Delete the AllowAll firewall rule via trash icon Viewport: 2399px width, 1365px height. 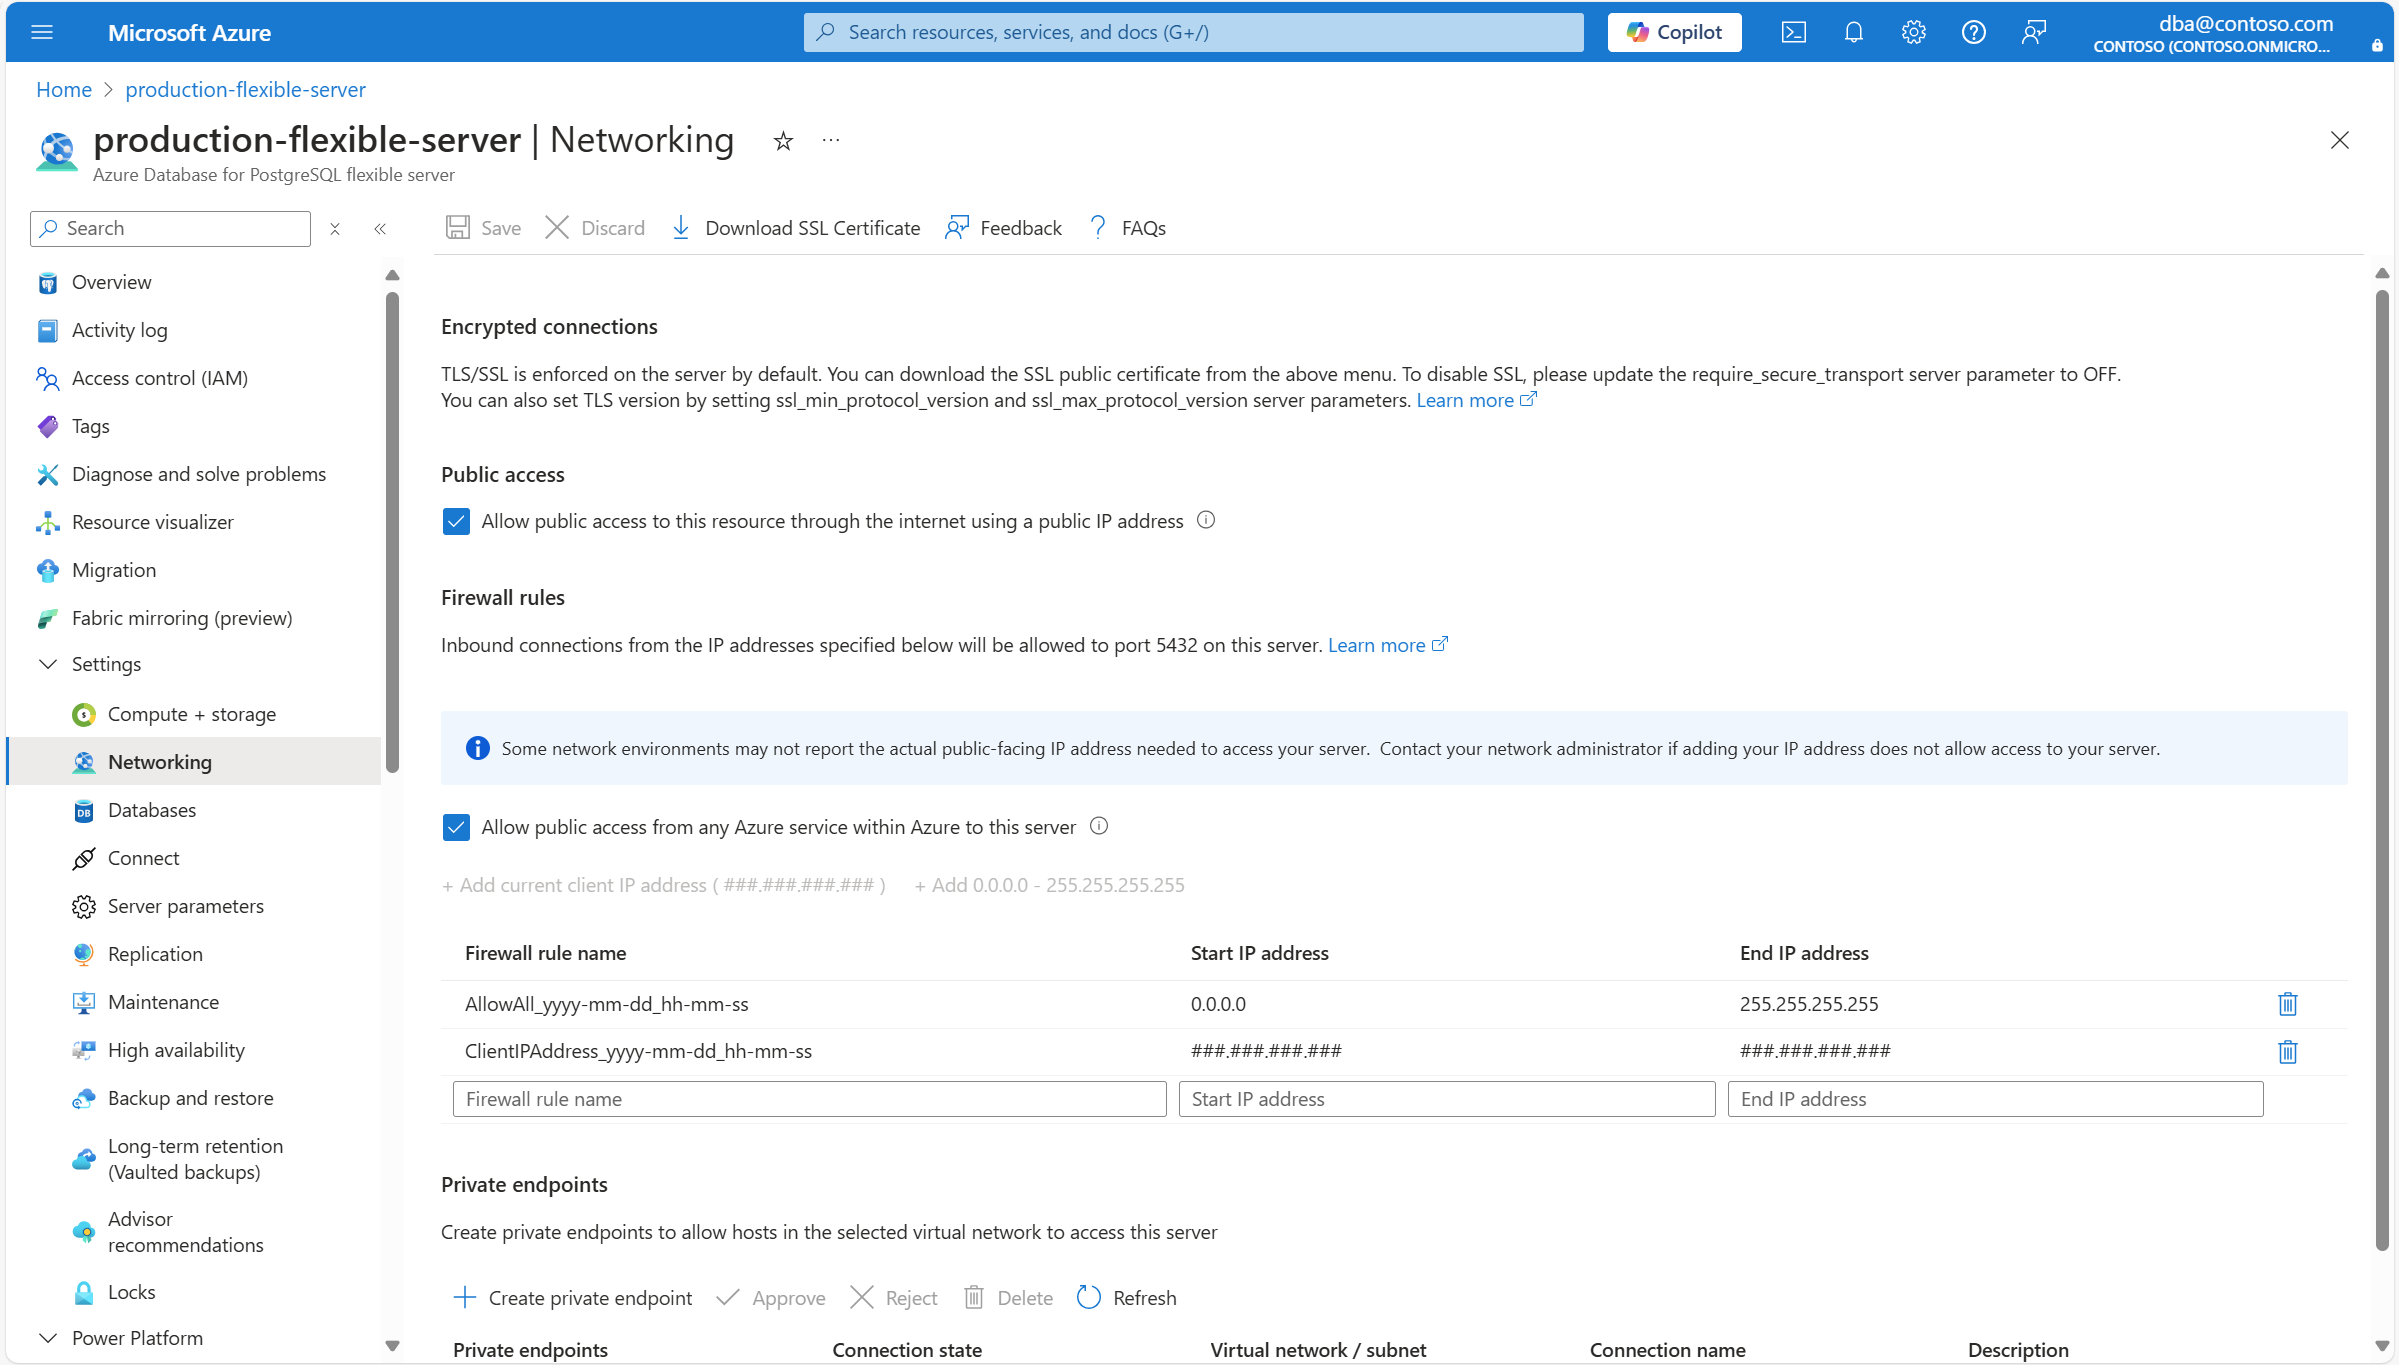point(2287,1004)
